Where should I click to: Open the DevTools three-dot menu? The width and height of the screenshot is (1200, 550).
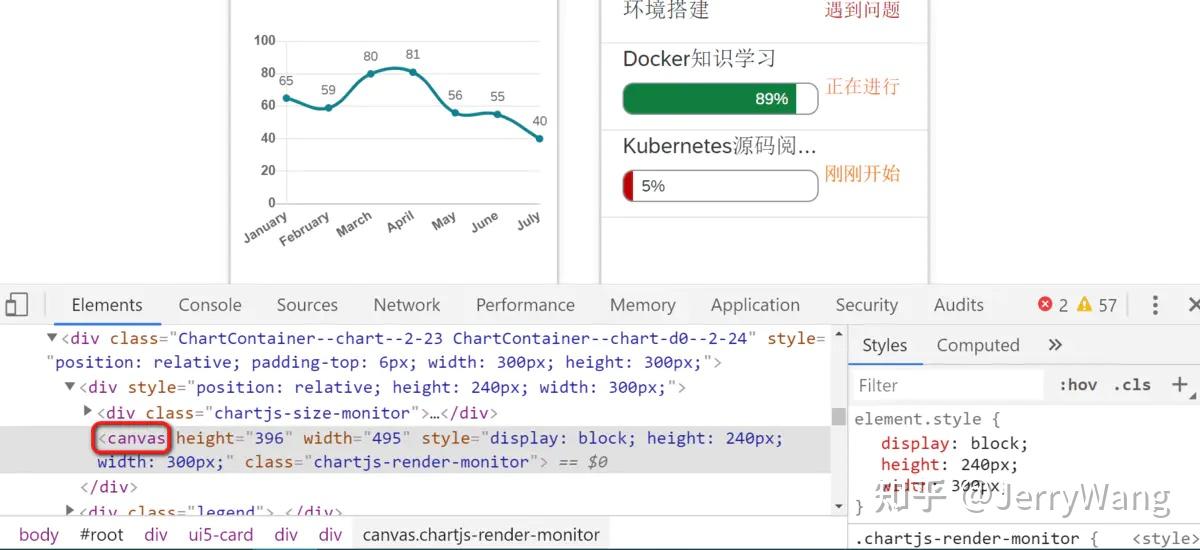(1155, 305)
